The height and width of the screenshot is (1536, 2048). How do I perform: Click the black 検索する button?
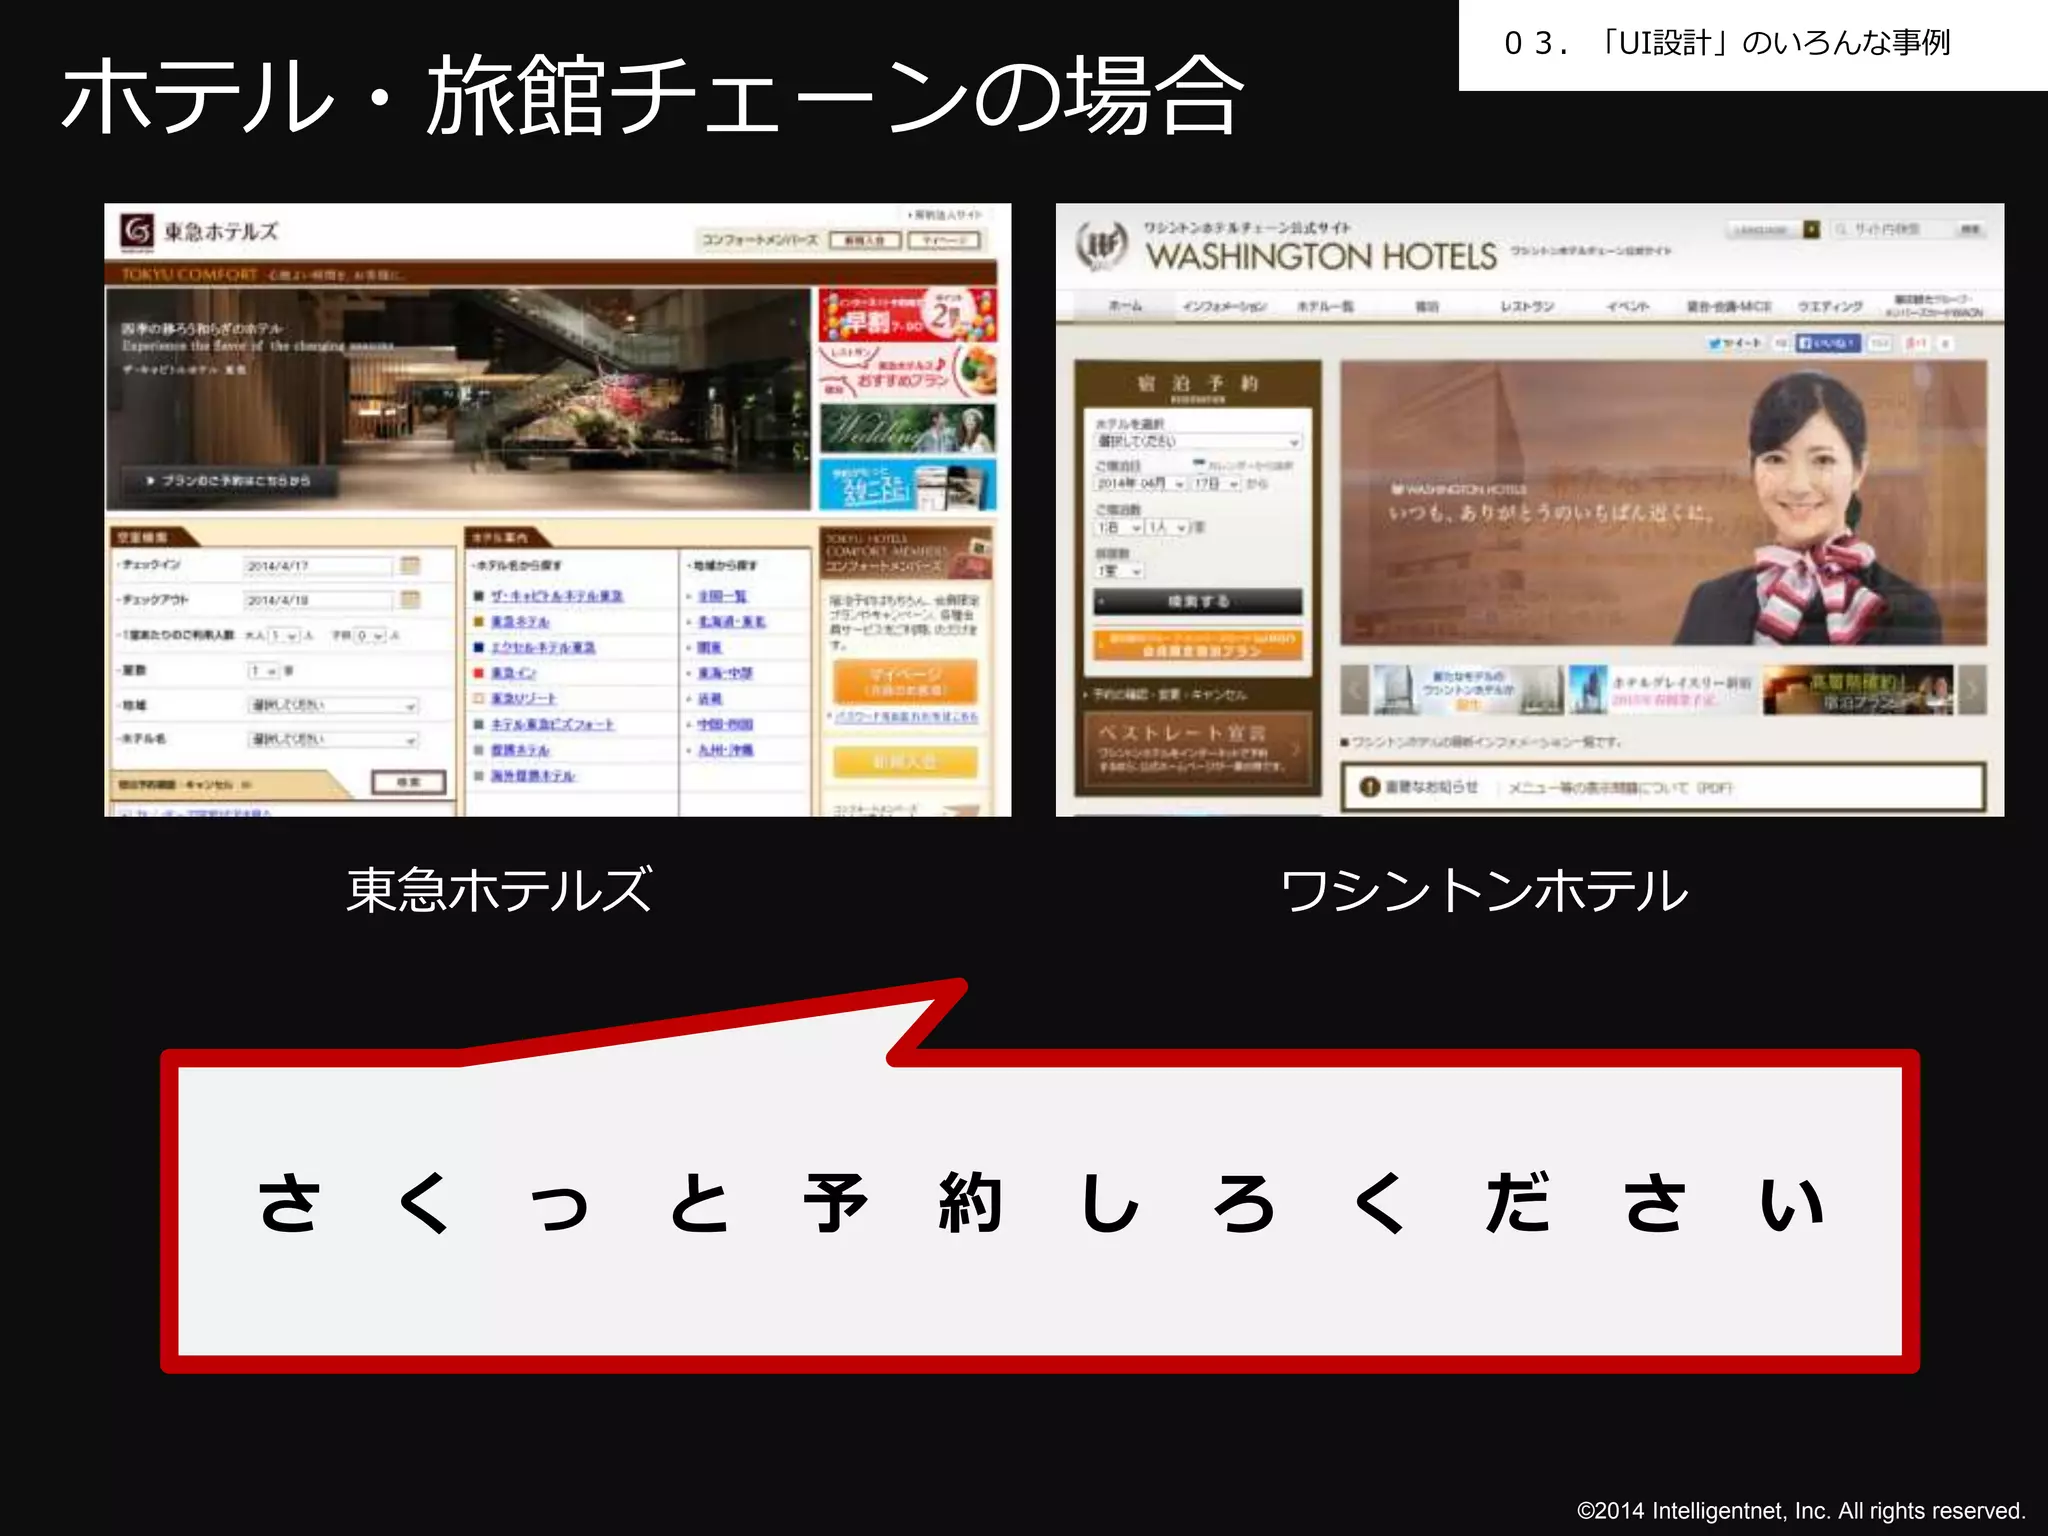click(x=1198, y=601)
